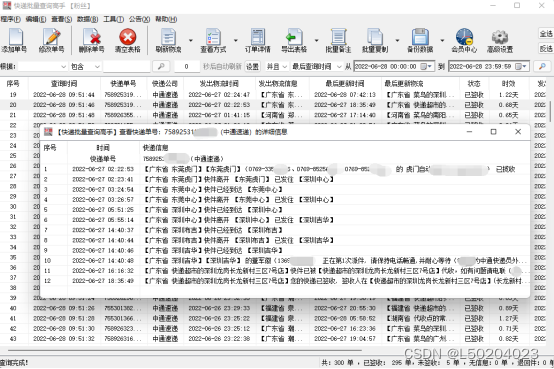The image size is (554, 369).
Task: Click the magnifier button after the end date
Action: click(x=542, y=66)
